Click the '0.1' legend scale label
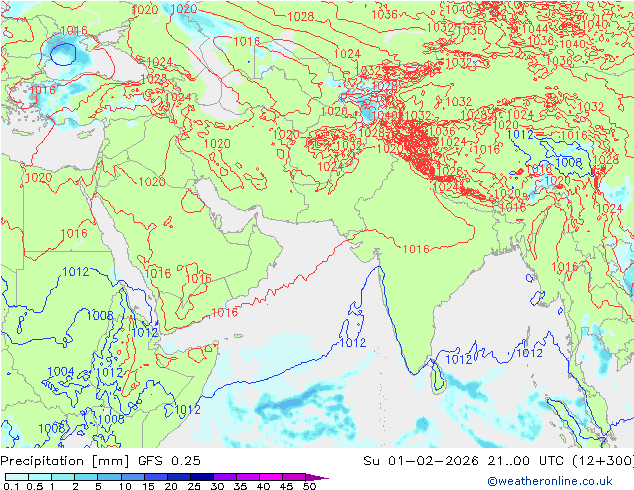 (x=11, y=486)
